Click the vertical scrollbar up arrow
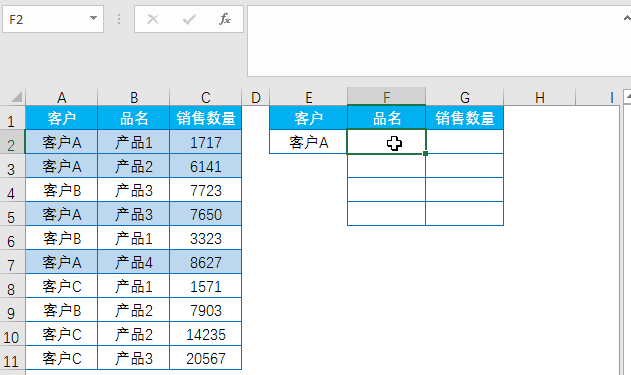Screen dimensions: 631x375 (x=627, y=97)
